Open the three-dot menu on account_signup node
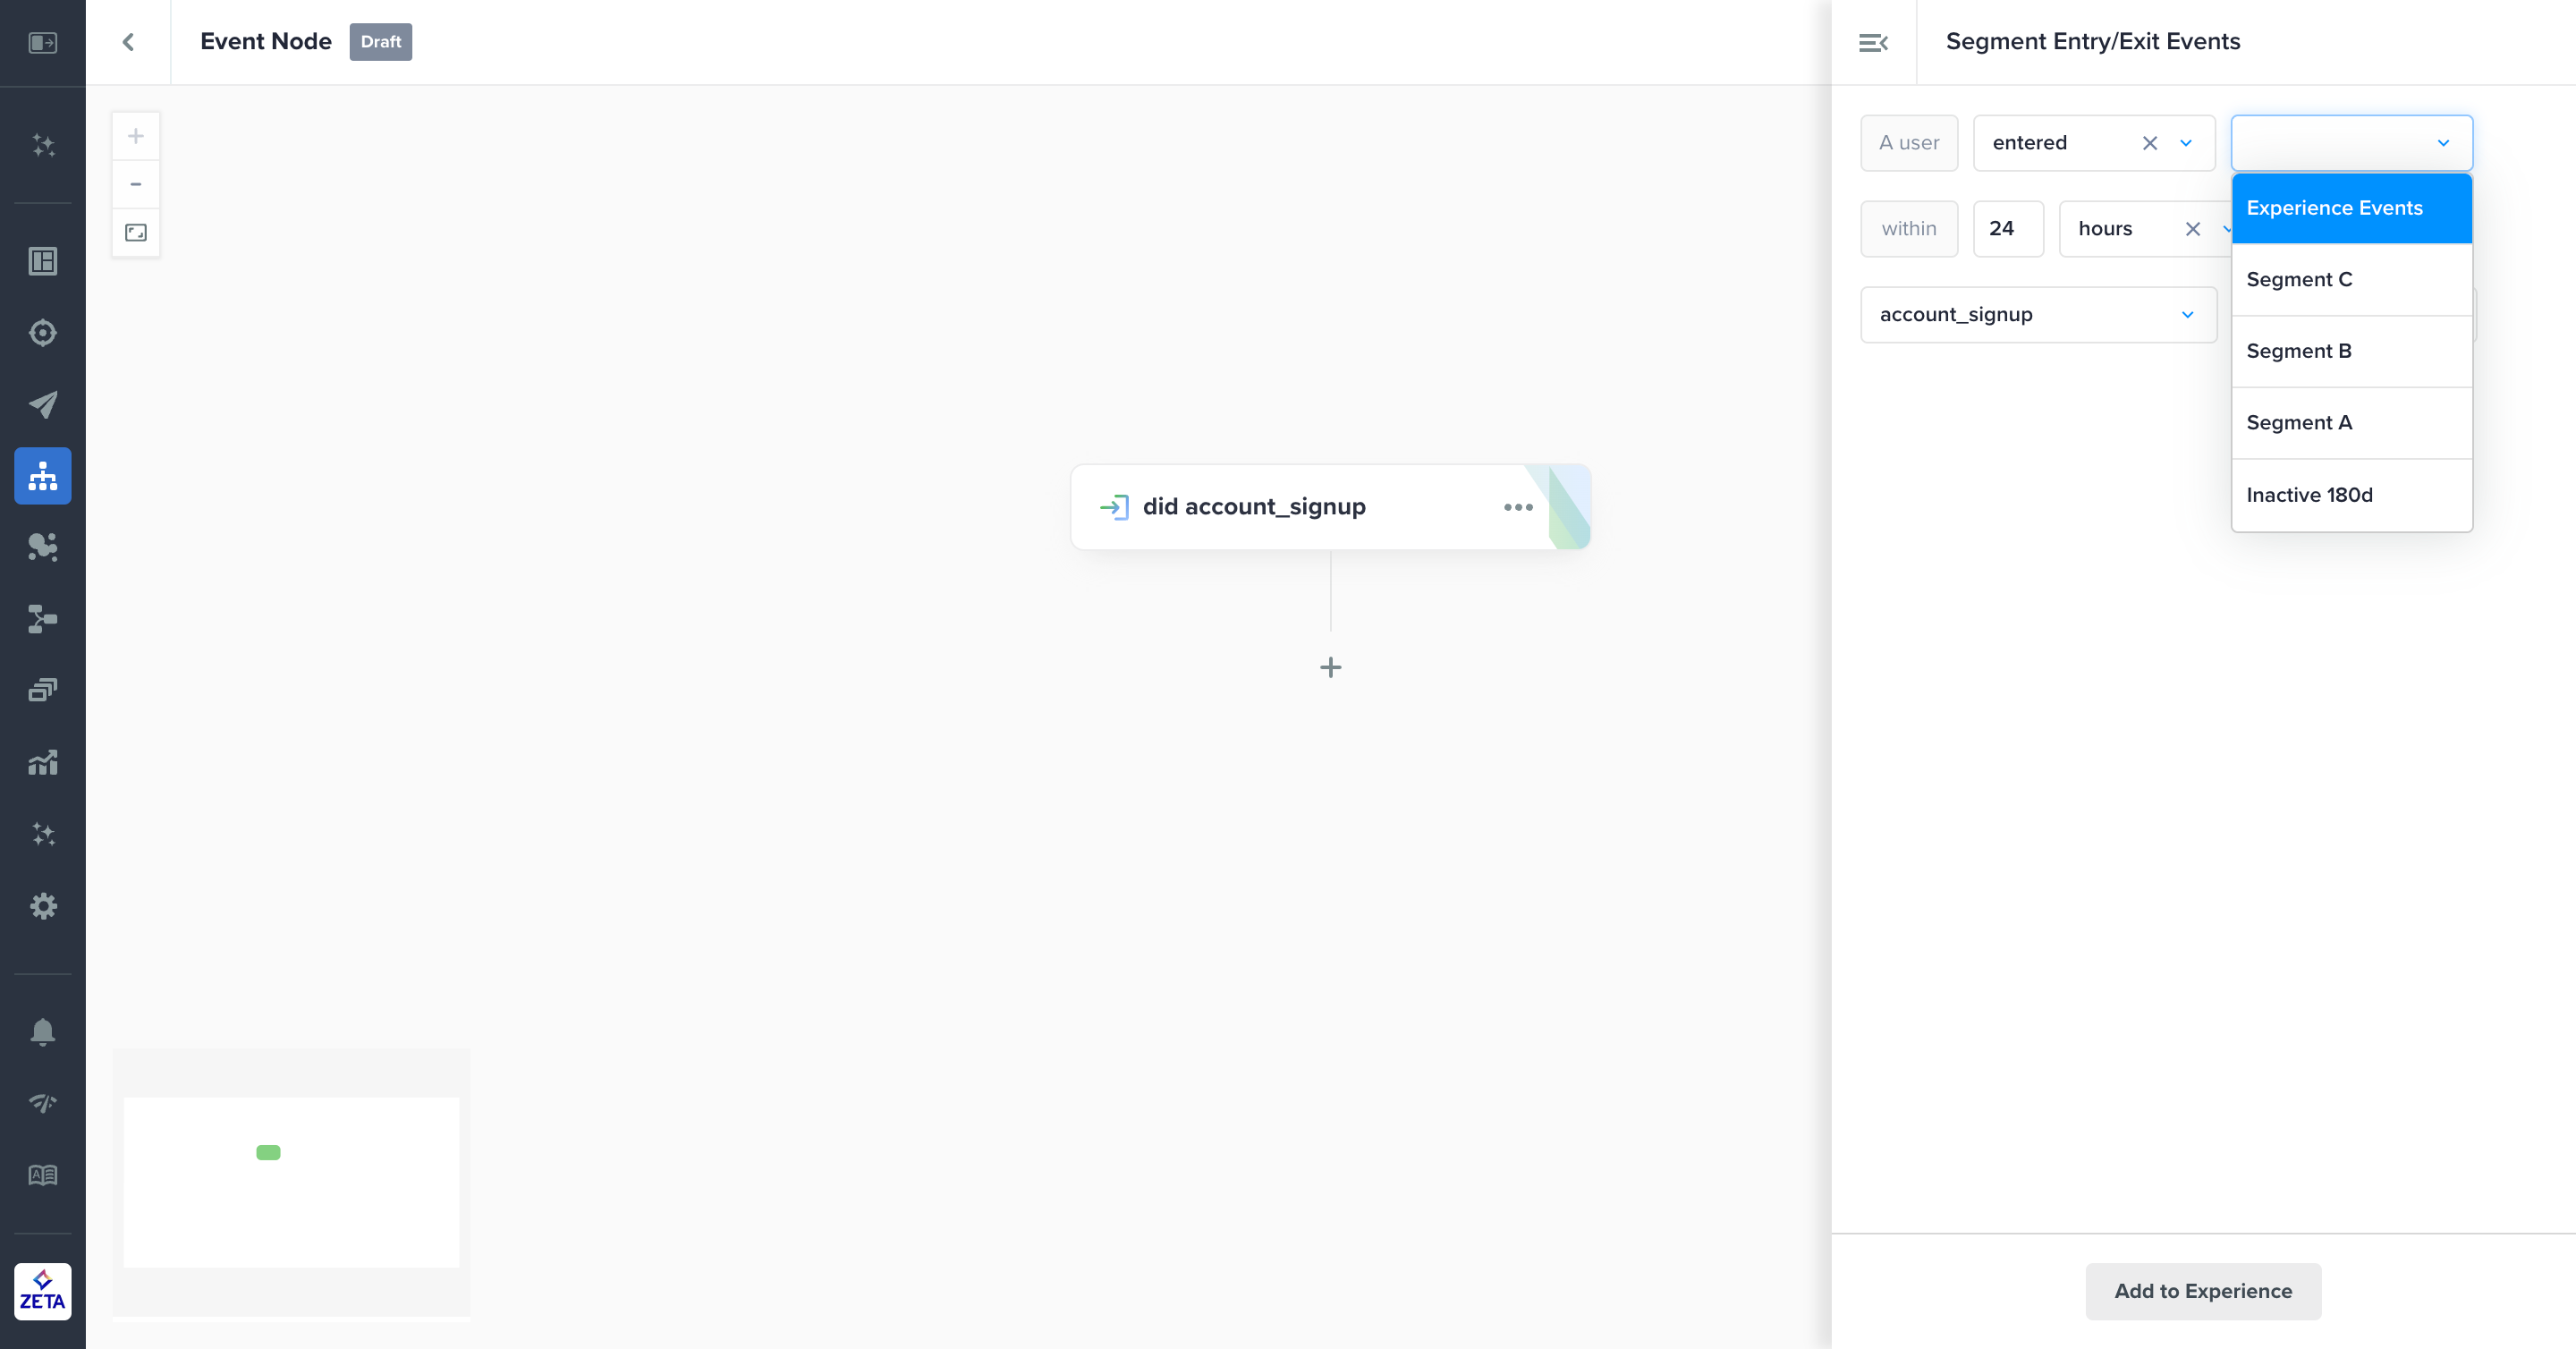 pos(1517,507)
